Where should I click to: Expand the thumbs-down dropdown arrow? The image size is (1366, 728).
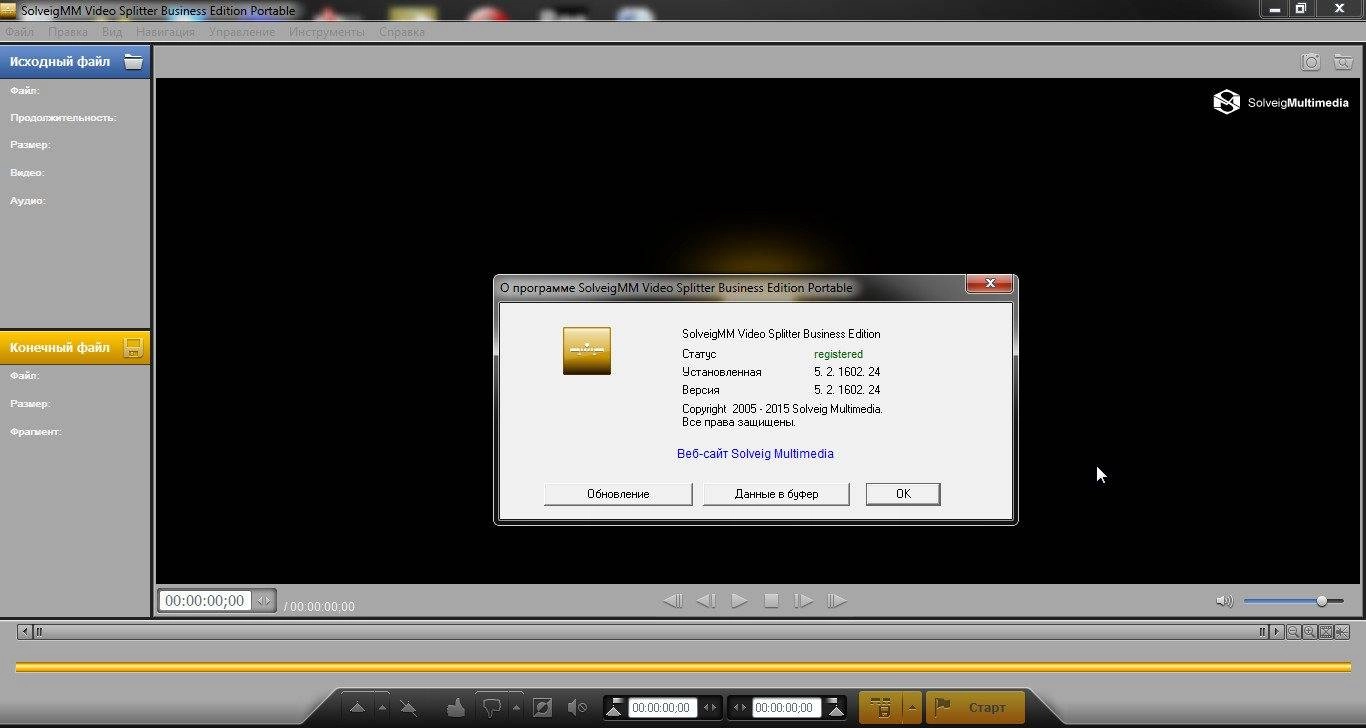(516, 708)
